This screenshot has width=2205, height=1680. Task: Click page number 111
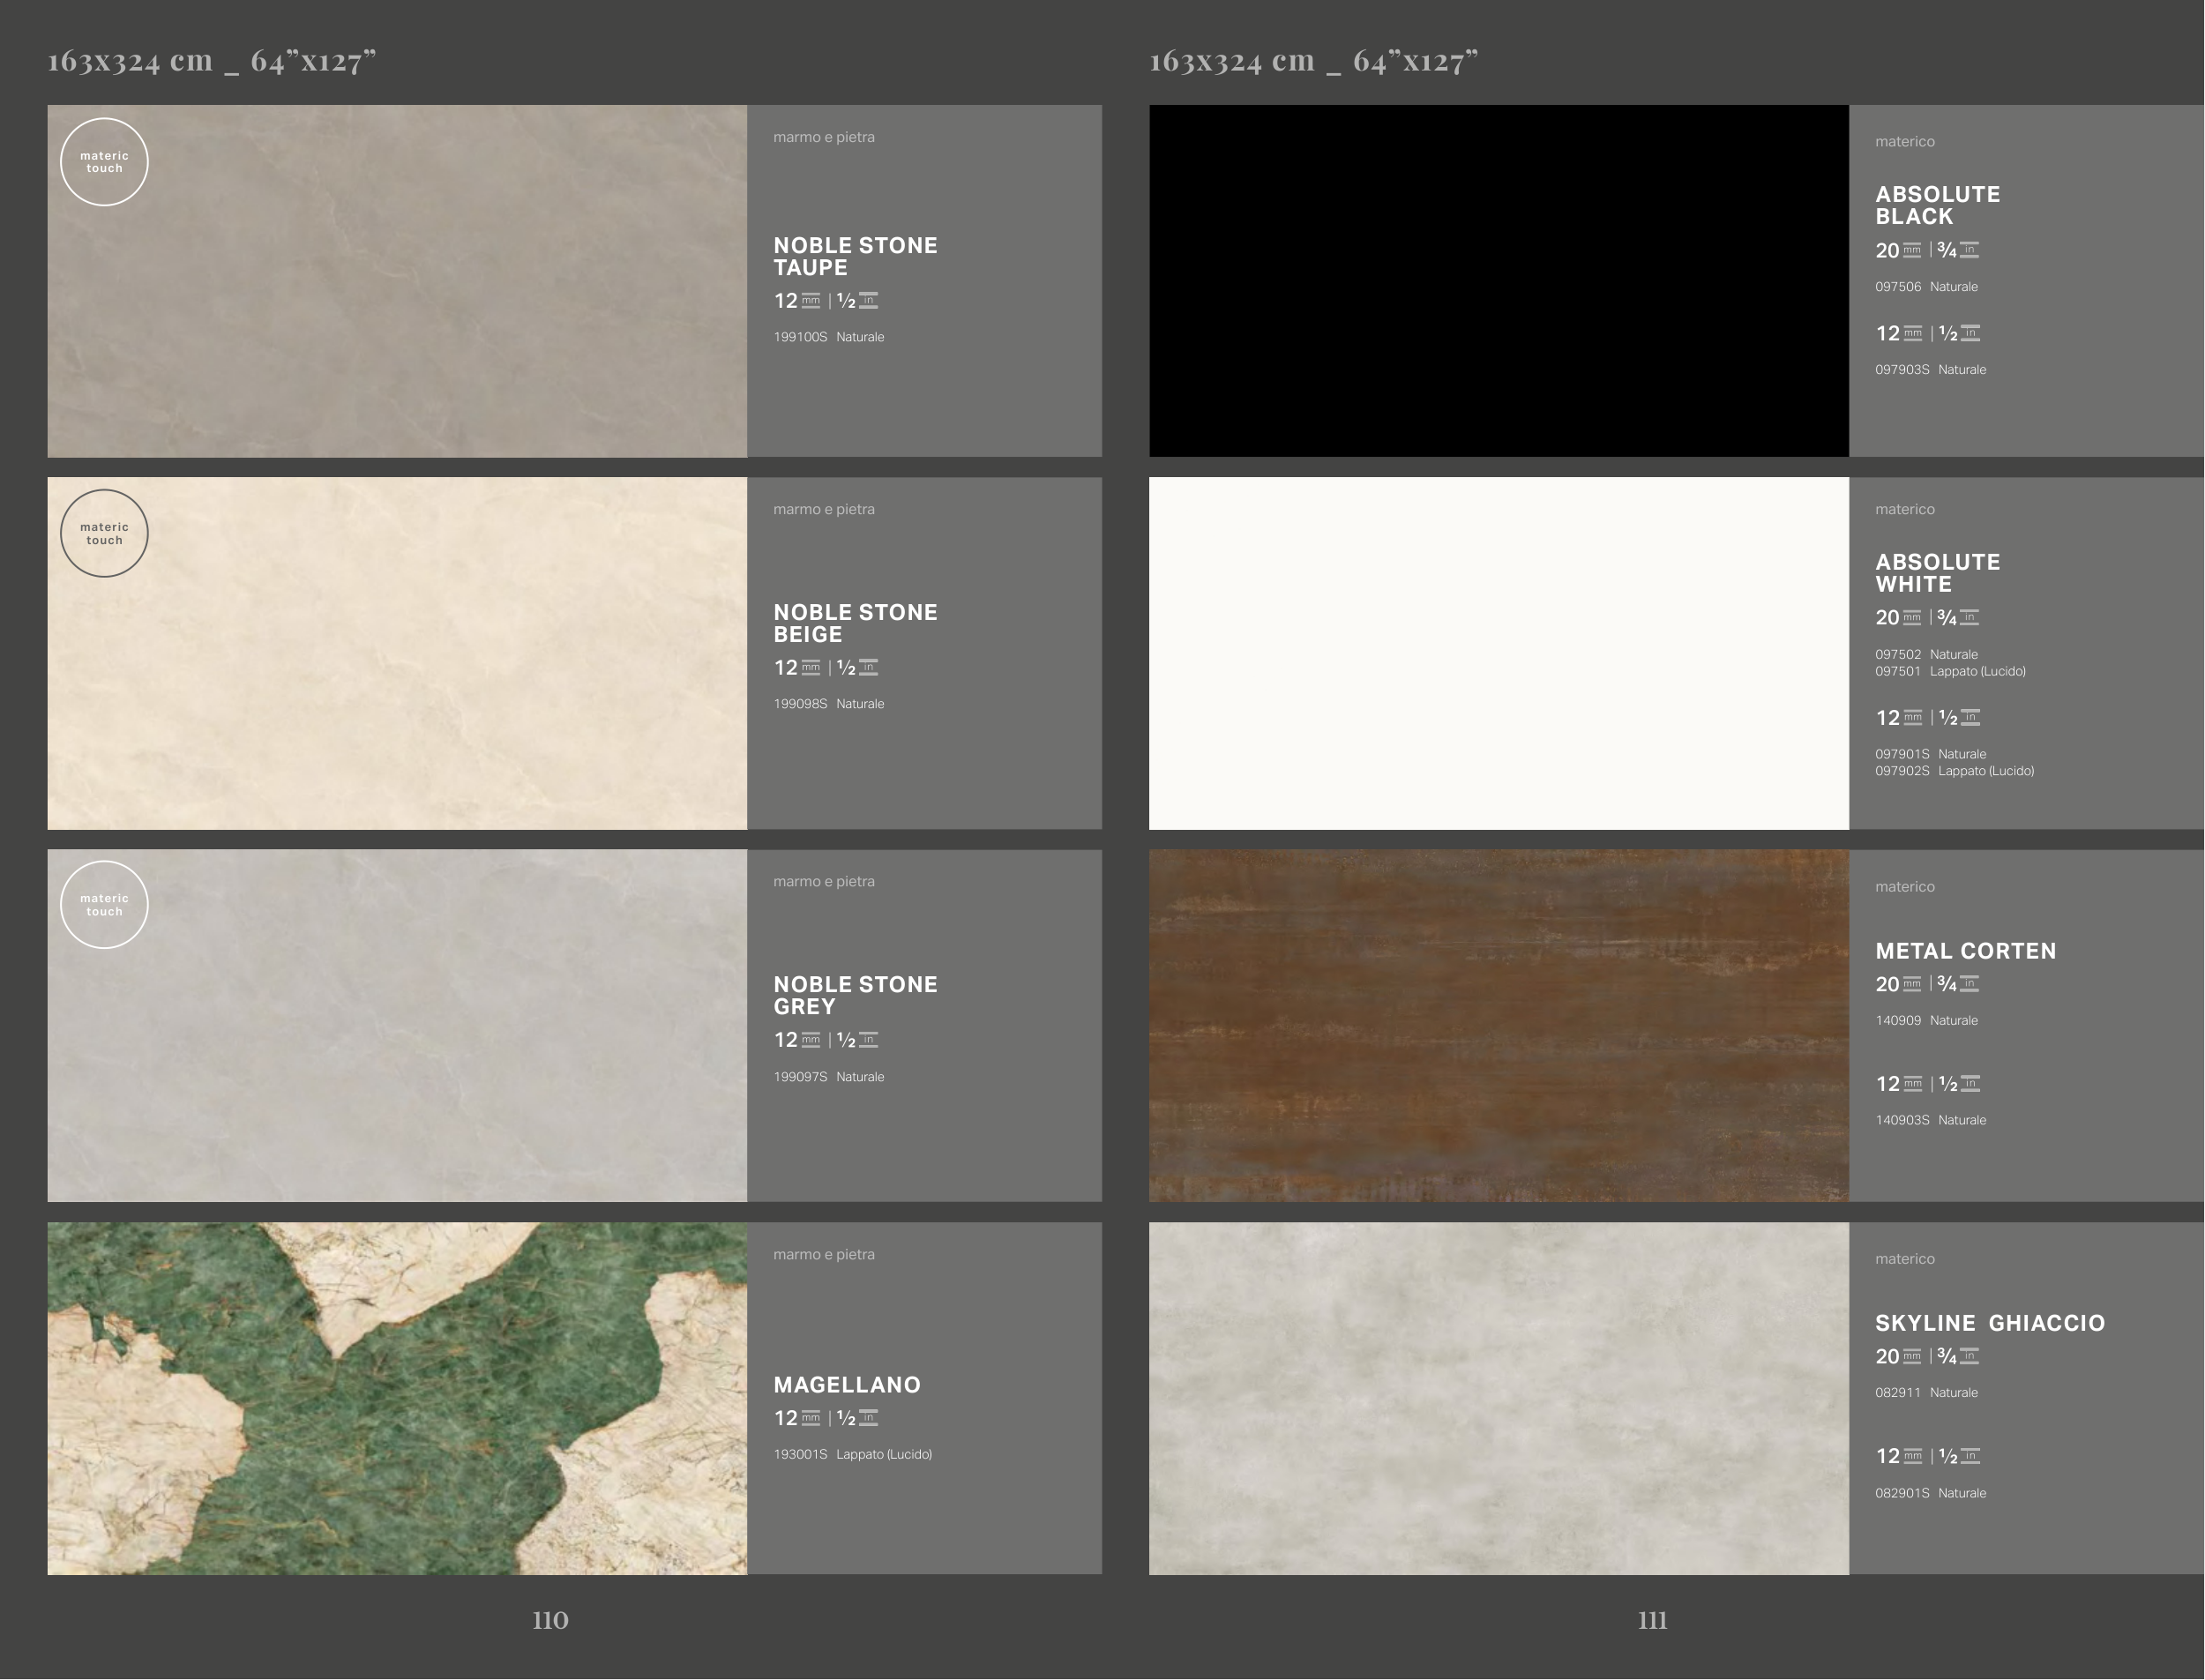pyautogui.click(x=1652, y=1620)
